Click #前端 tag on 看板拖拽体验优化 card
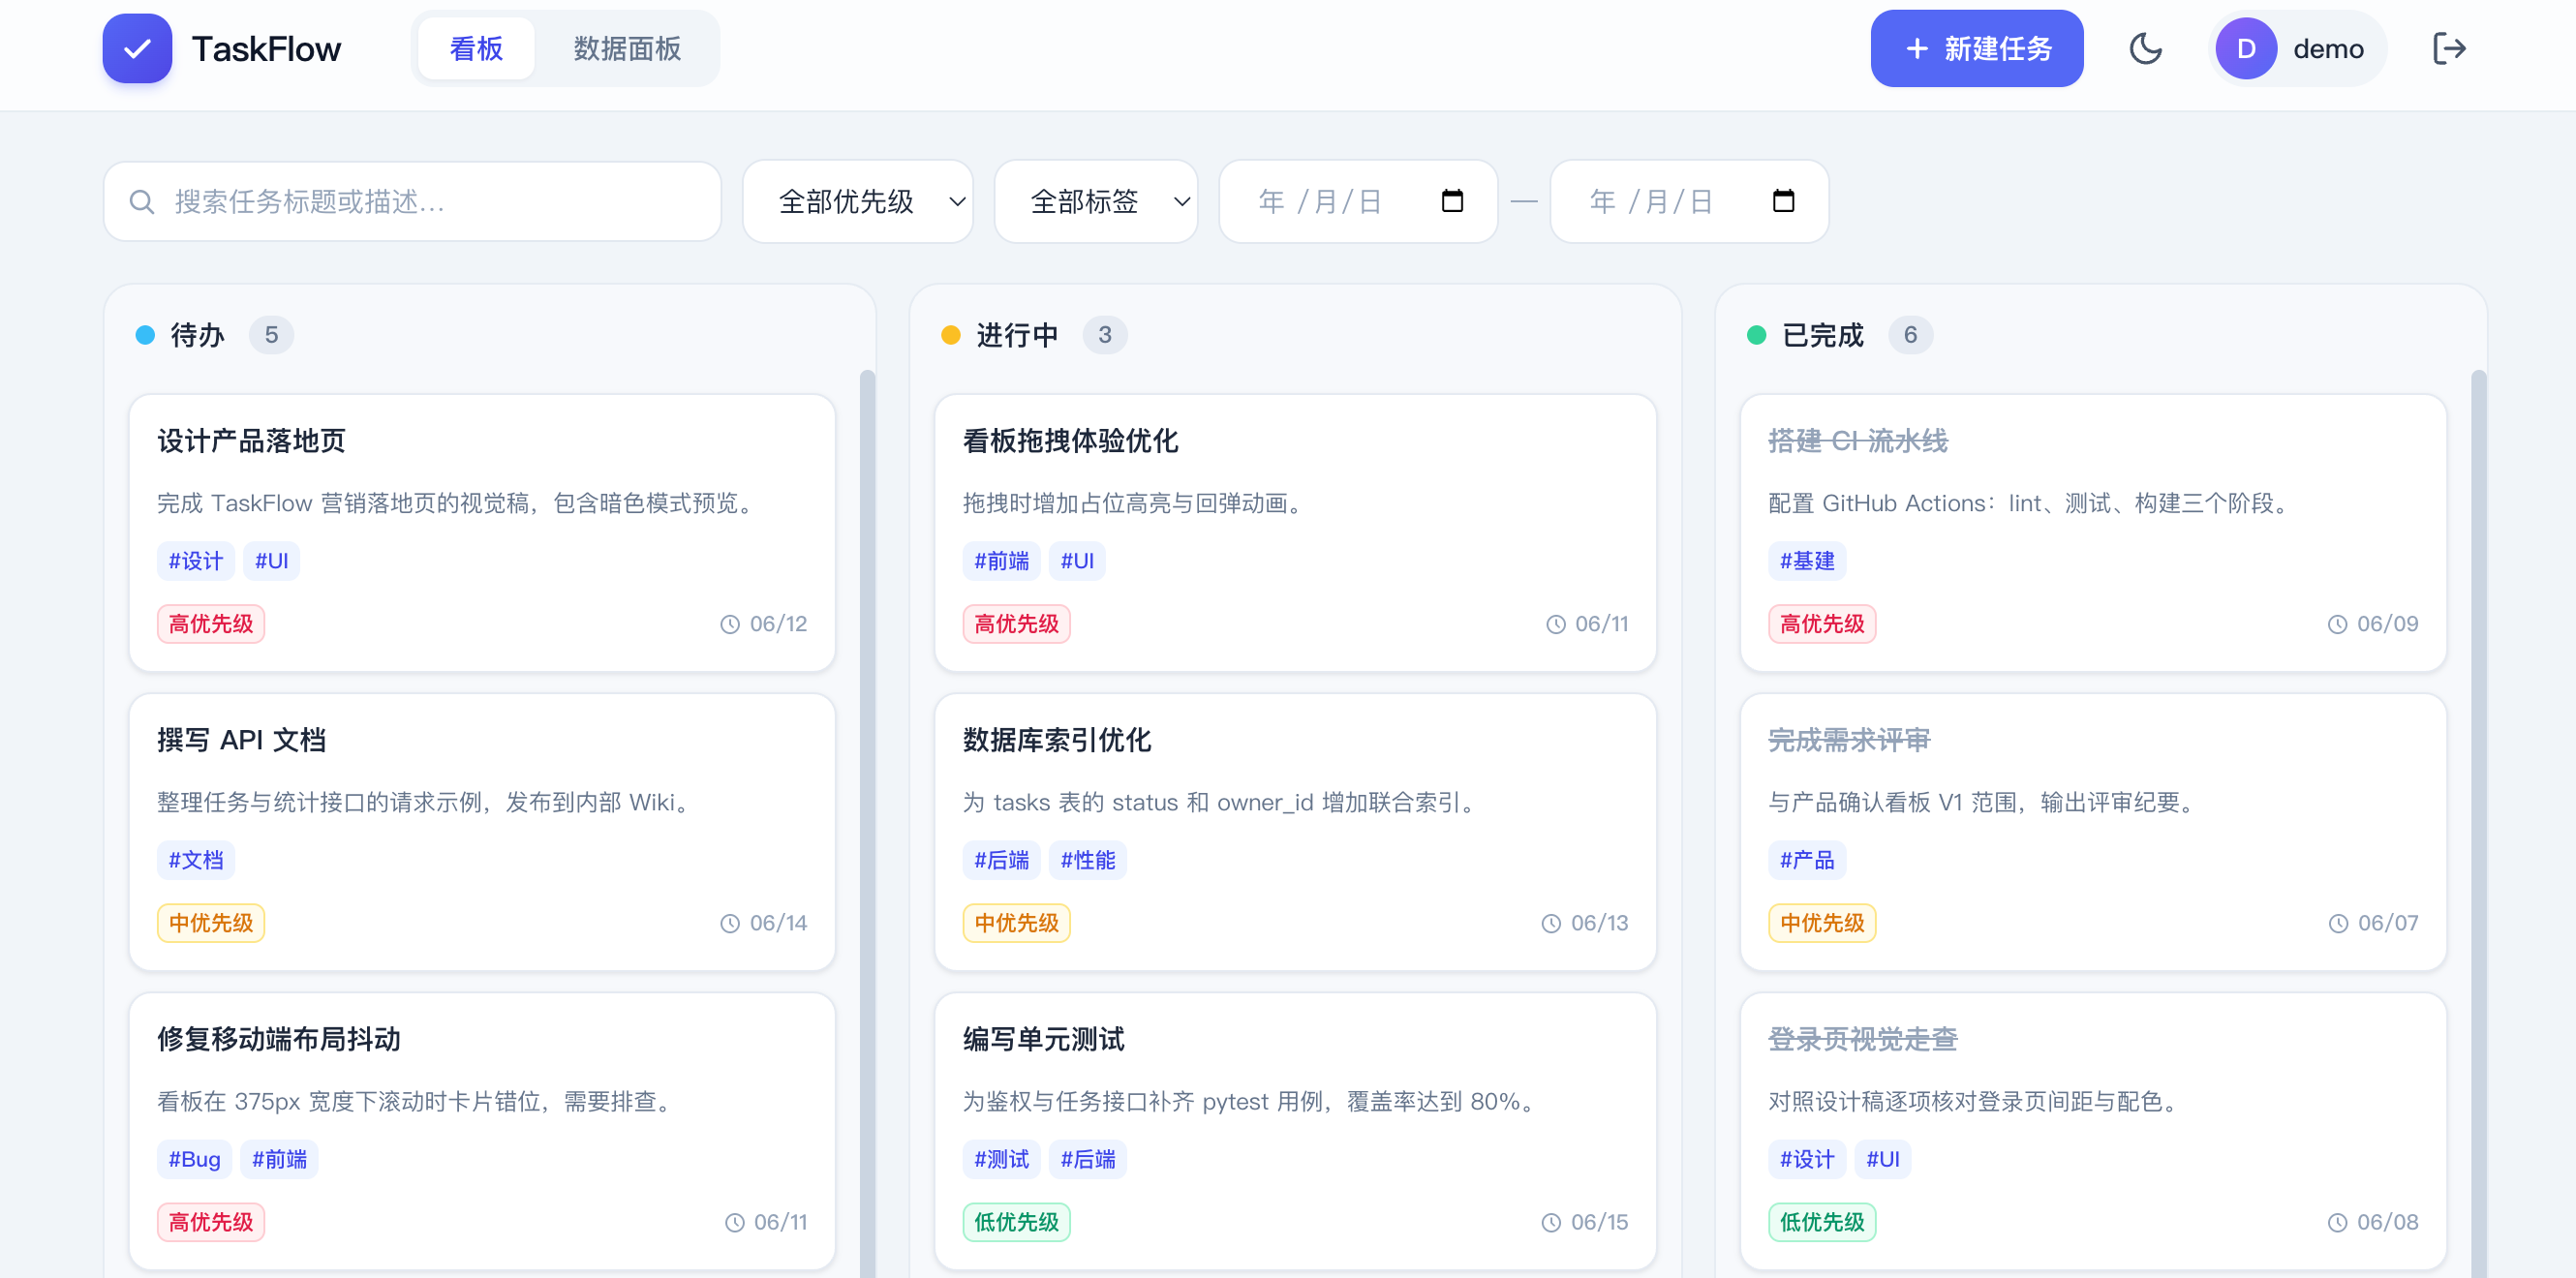 [x=1001, y=561]
